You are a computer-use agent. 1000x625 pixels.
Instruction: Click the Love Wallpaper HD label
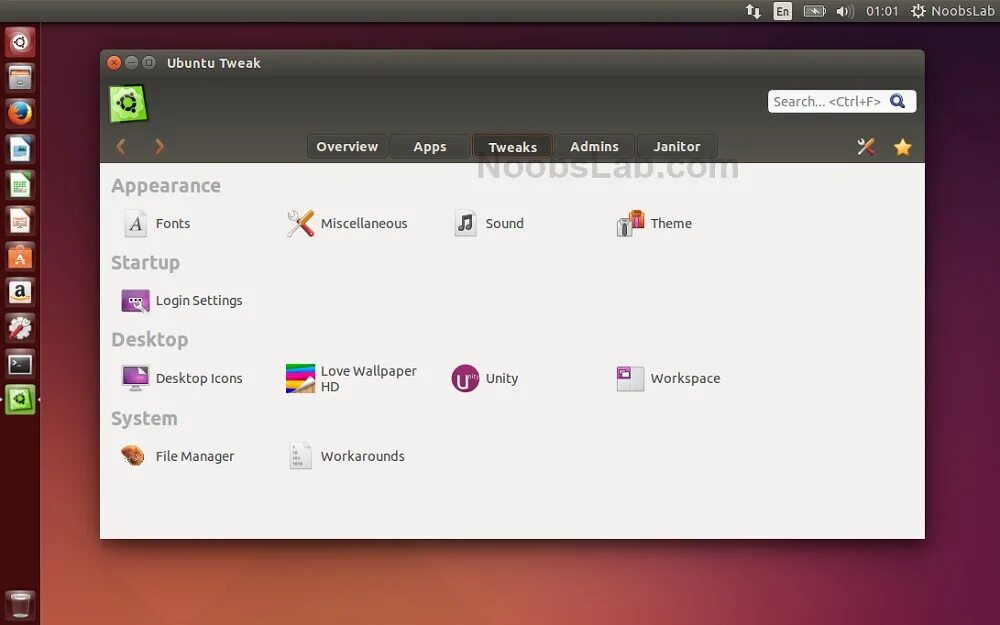click(x=369, y=379)
